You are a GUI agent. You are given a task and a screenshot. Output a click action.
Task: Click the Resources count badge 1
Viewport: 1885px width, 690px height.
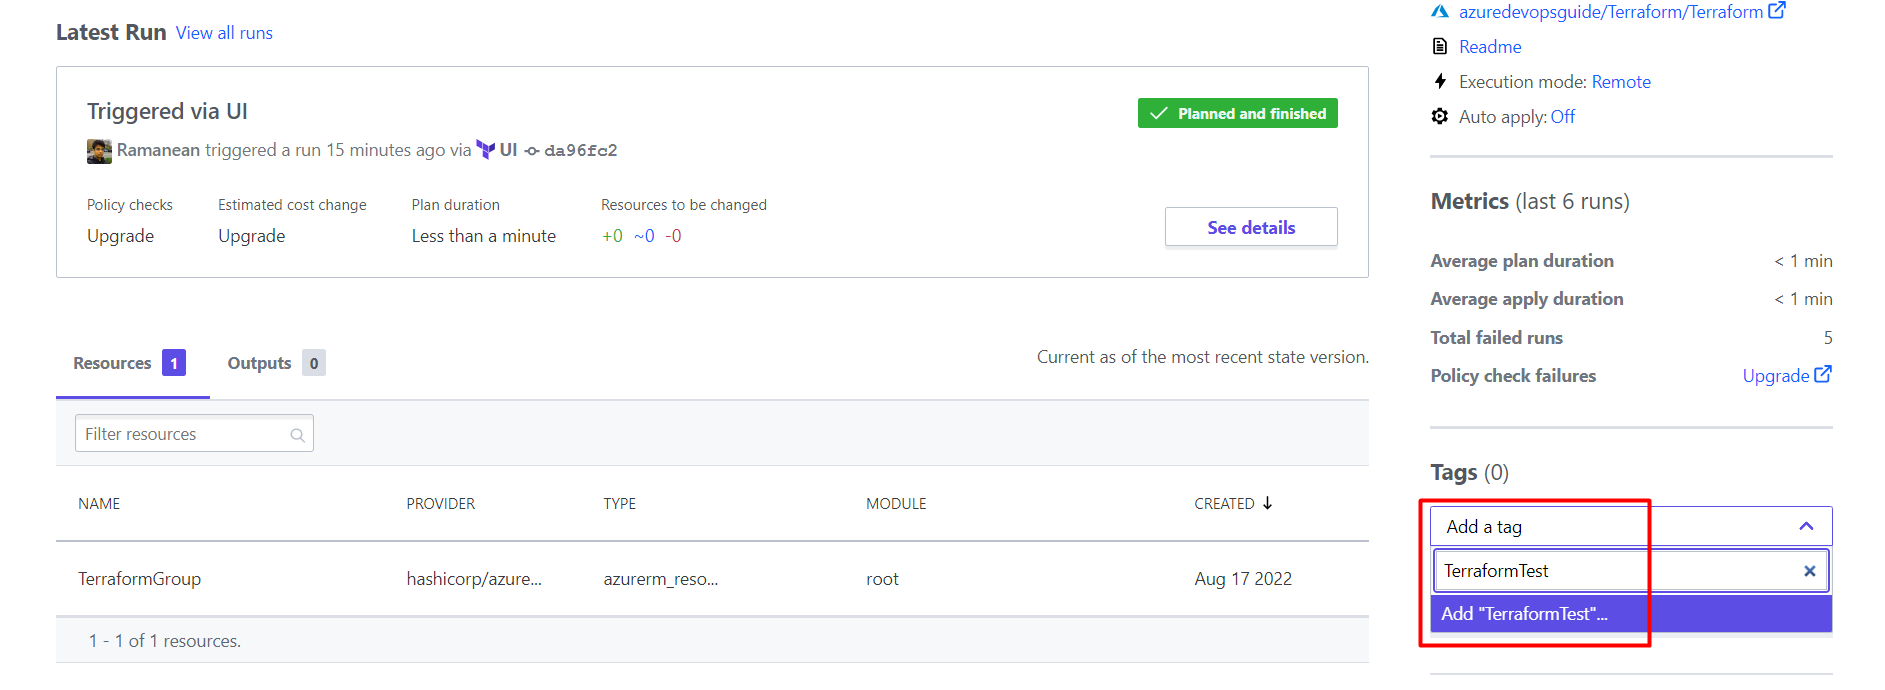coord(174,363)
